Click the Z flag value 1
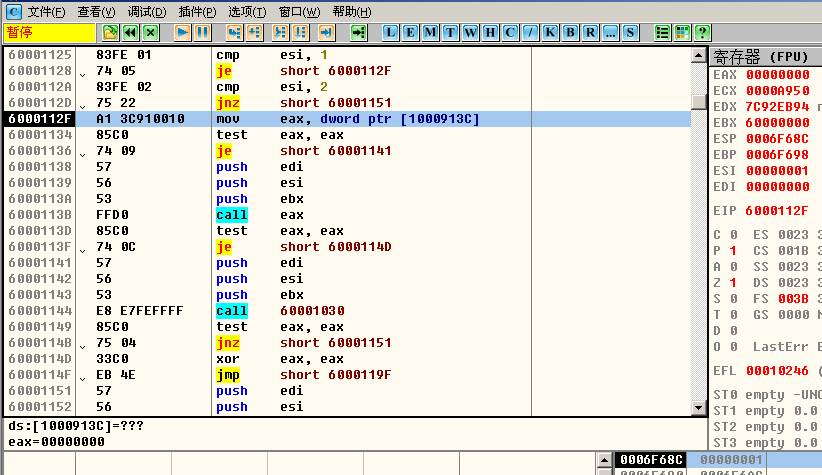Screen dimensions: 822x475 click(x=733, y=283)
